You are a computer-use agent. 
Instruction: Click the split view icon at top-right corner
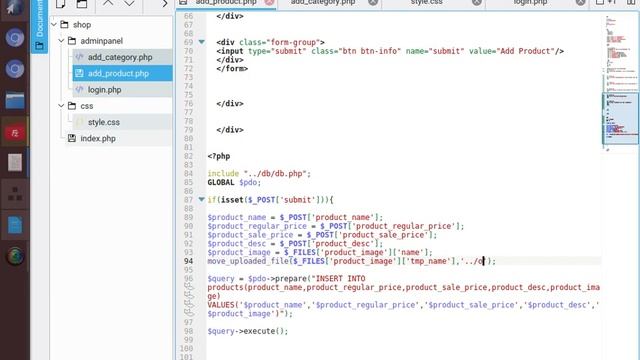pos(631,2)
